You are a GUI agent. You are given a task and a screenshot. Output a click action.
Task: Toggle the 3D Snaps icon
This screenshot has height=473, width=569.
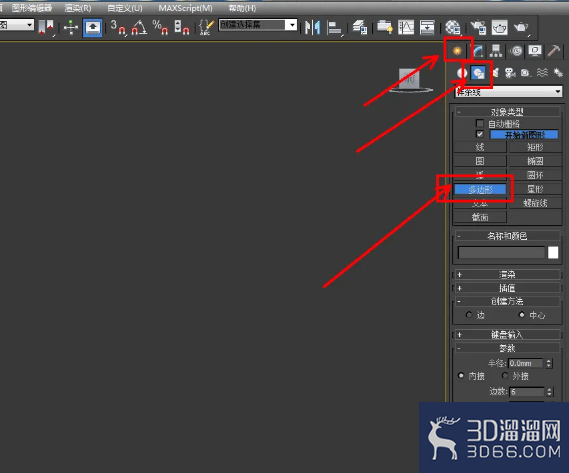(x=118, y=27)
